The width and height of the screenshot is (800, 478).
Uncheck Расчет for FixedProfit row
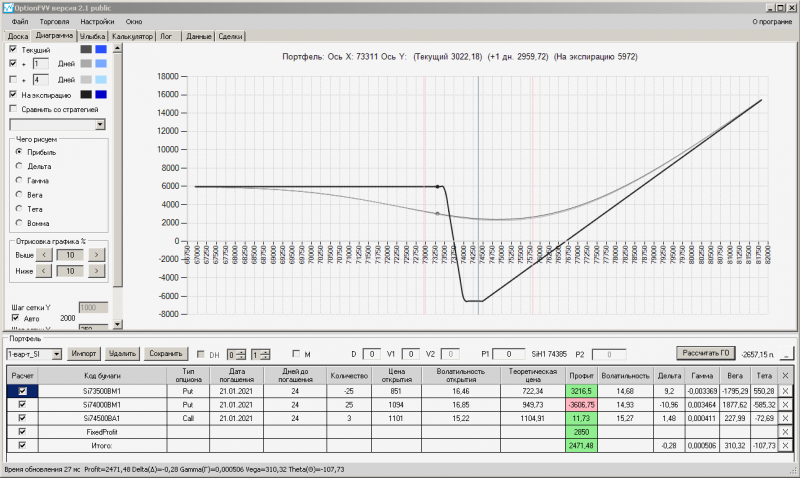click(22, 432)
